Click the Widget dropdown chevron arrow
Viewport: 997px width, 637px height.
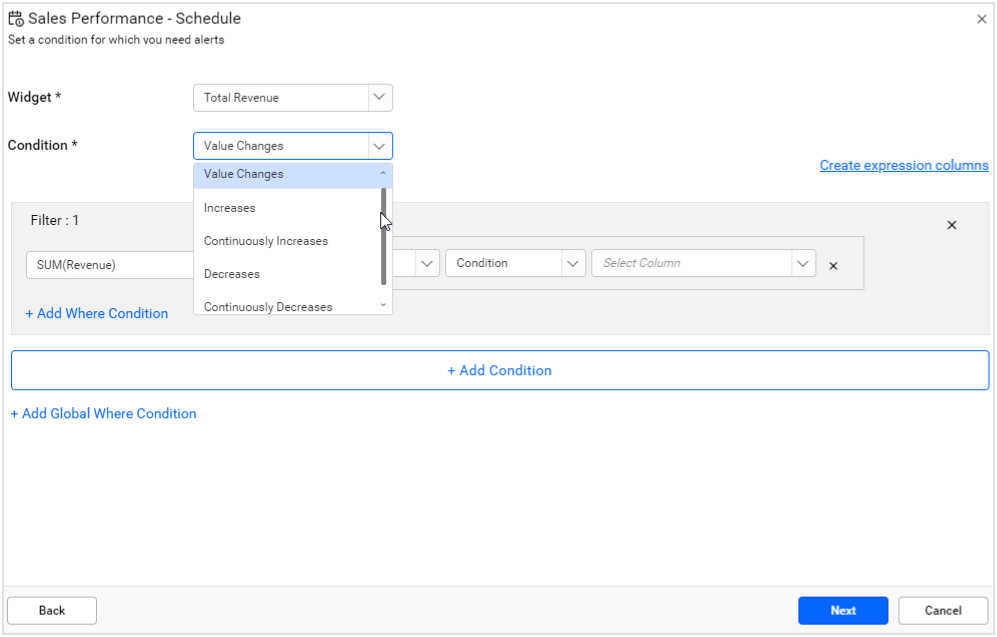(378, 97)
